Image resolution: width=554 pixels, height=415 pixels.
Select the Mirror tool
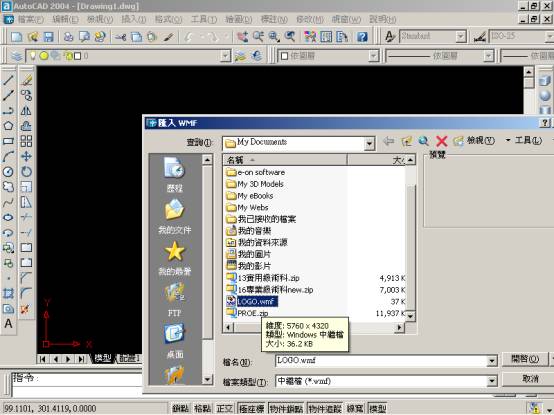coord(26,111)
